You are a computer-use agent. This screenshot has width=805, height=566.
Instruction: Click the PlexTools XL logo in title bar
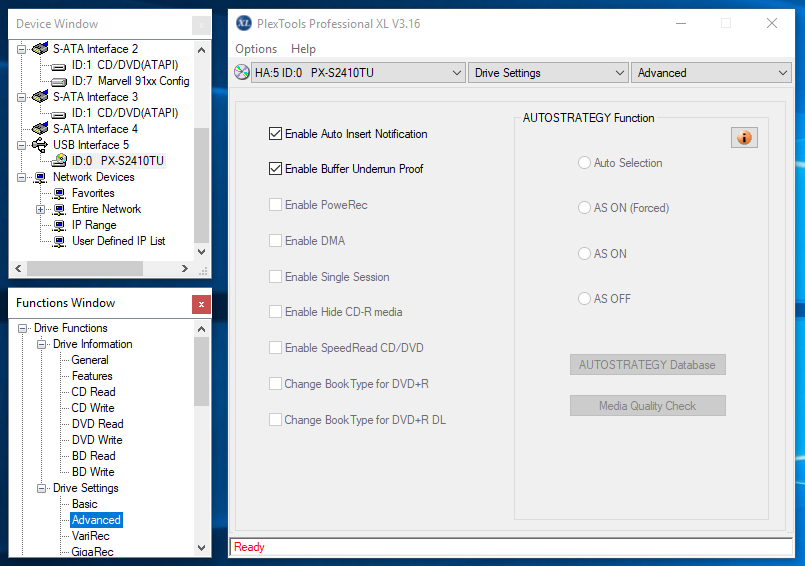[244, 23]
